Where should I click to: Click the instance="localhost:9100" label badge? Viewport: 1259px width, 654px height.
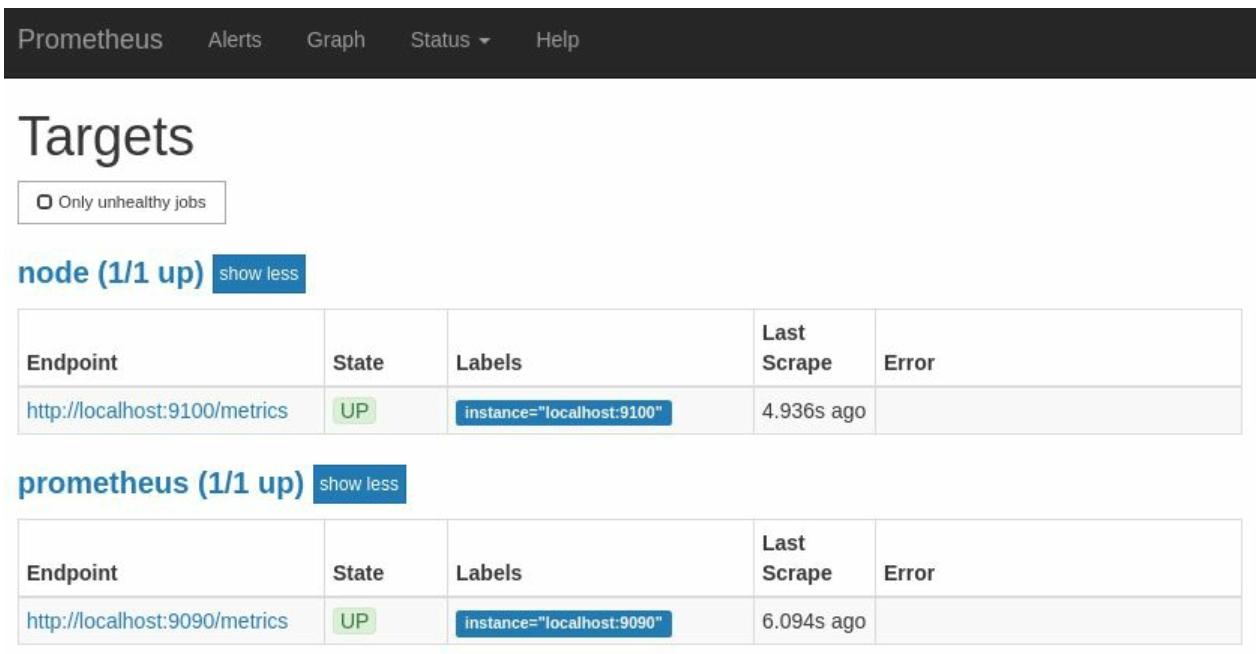pos(564,413)
